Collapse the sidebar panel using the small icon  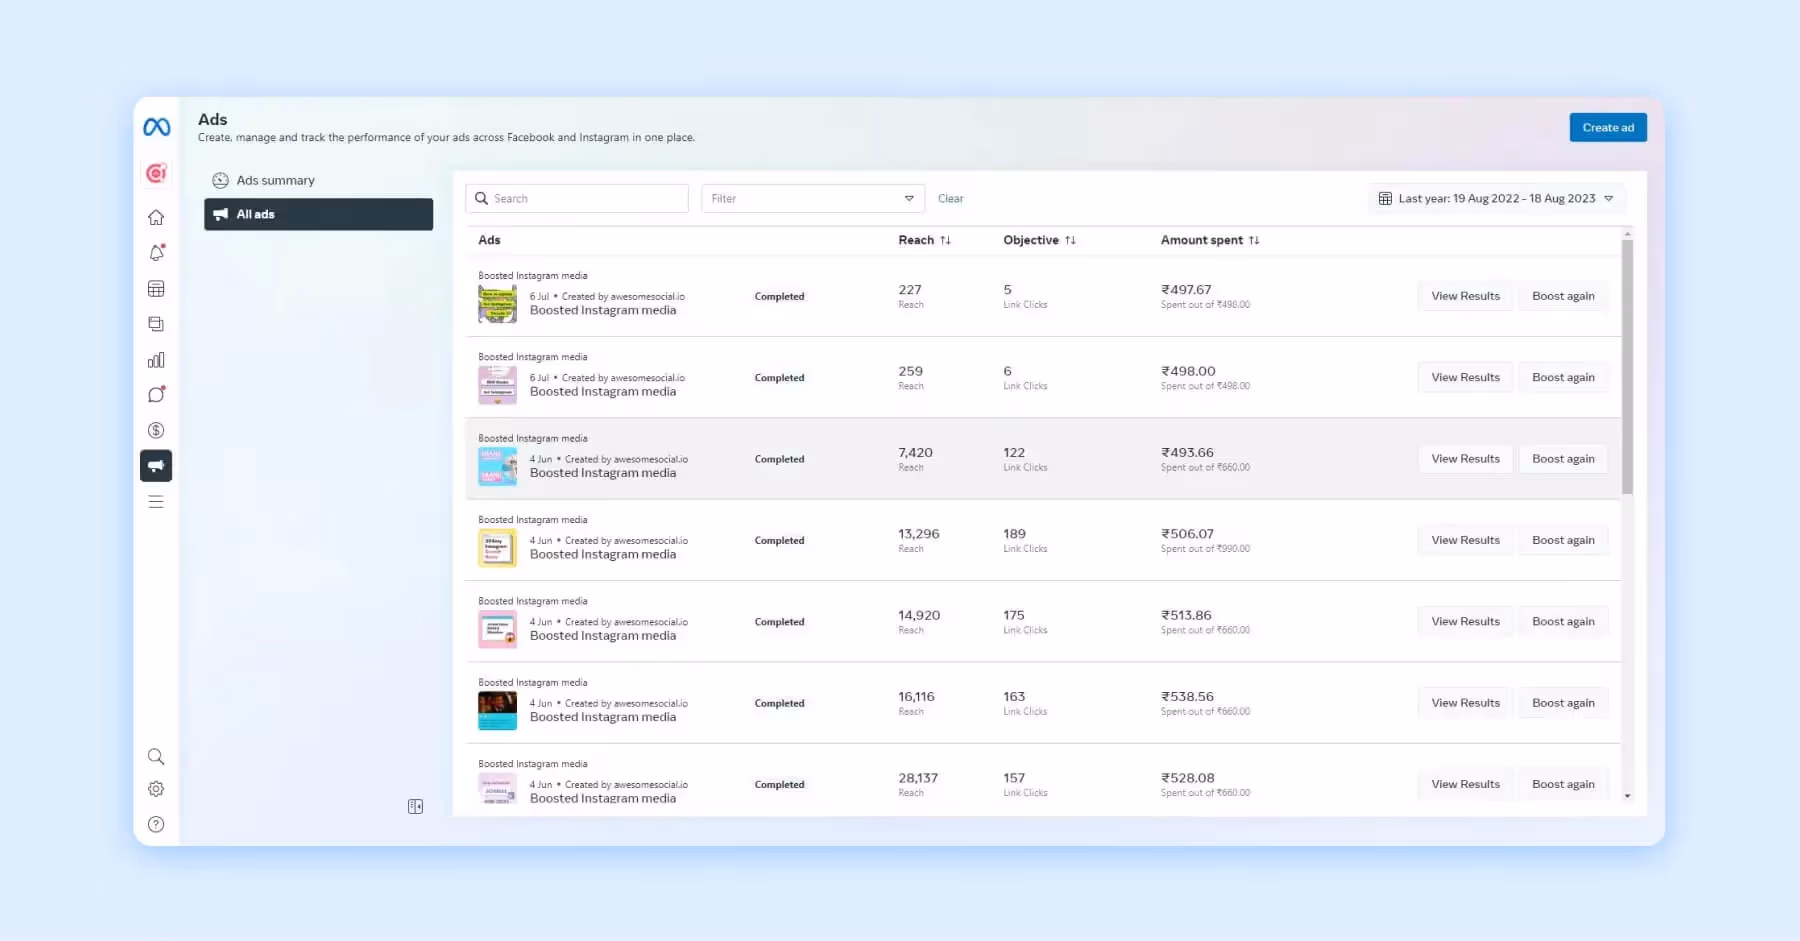(x=415, y=806)
